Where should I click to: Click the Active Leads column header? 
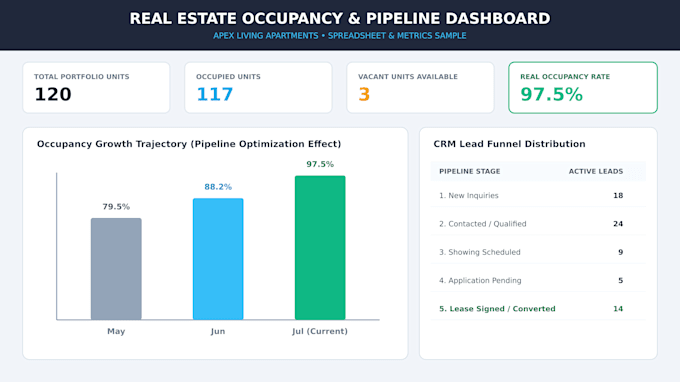pyautogui.click(x=596, y=171)
